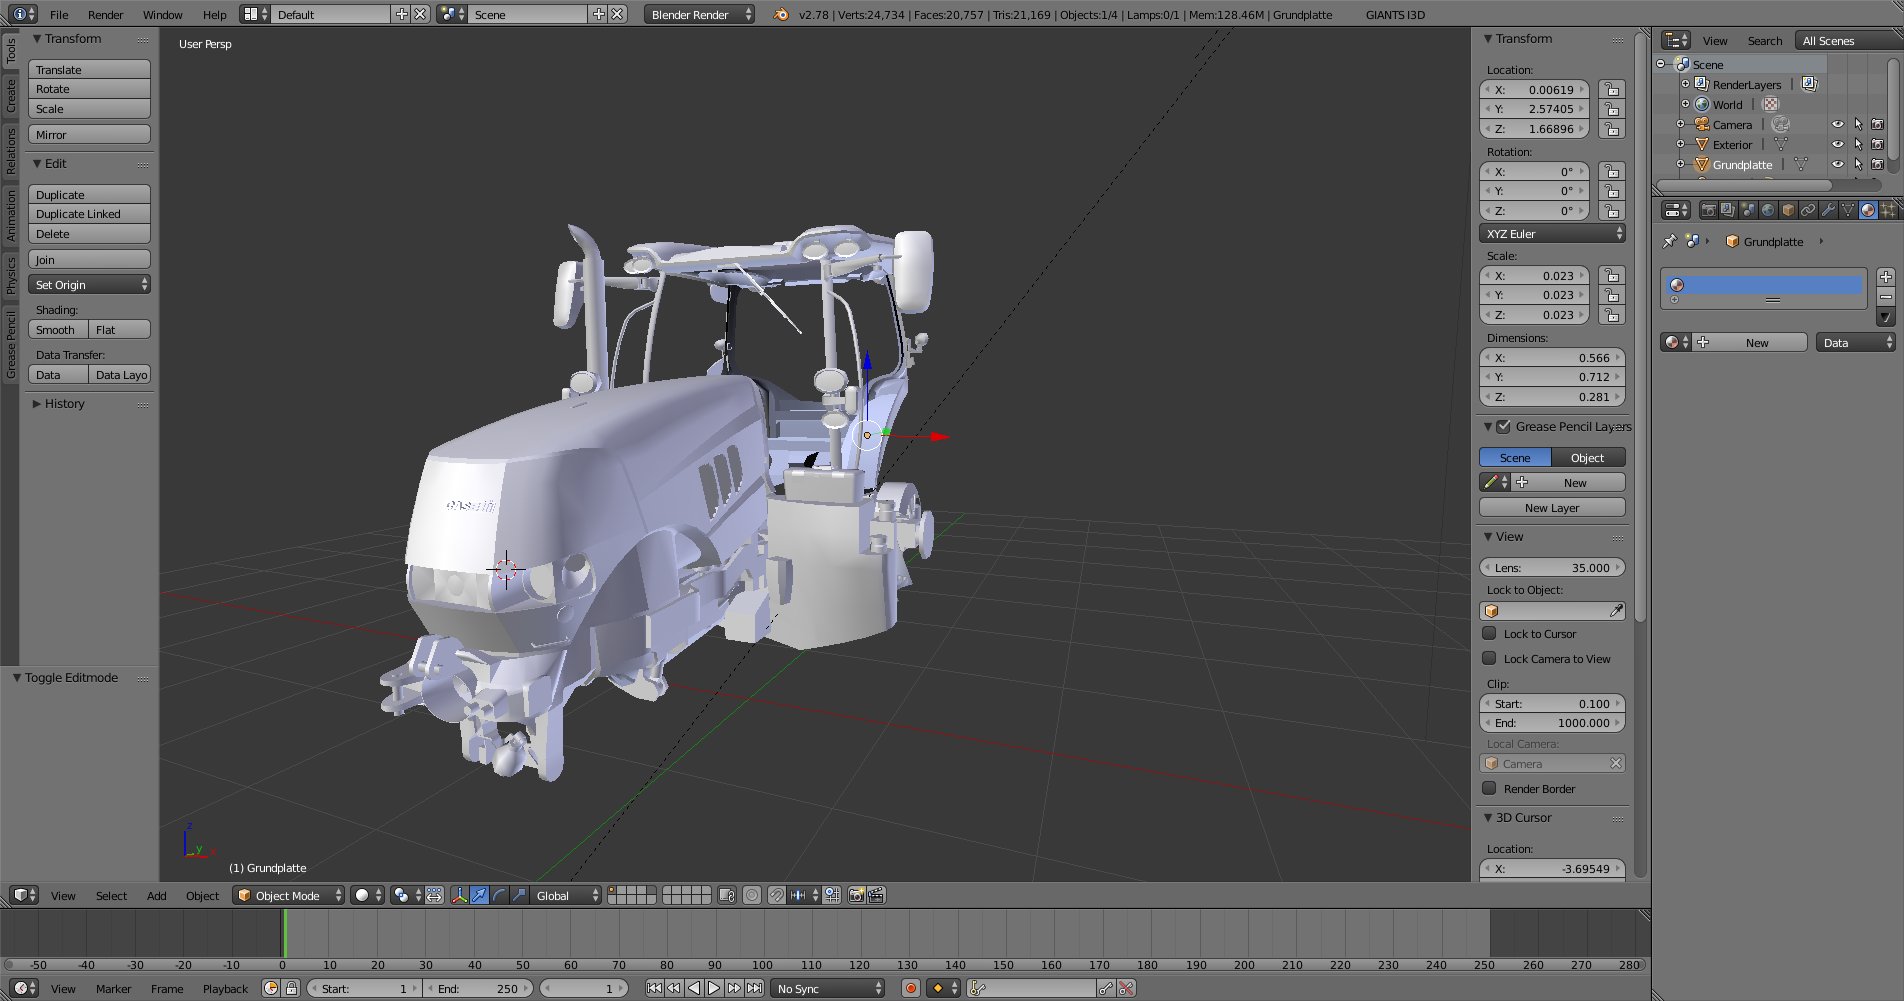Click the New Layer grease pencil button

click(1551, 507)
